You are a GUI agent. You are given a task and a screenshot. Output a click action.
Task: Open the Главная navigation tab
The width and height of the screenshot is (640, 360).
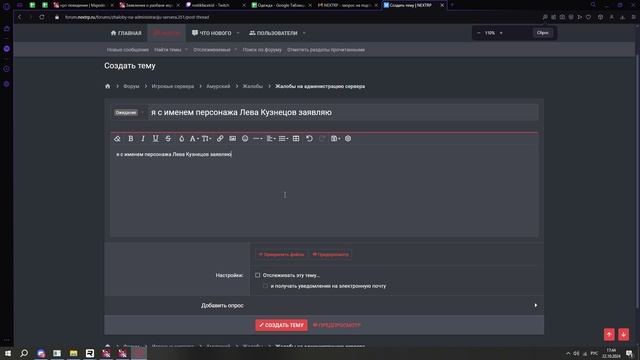[126, 33]
